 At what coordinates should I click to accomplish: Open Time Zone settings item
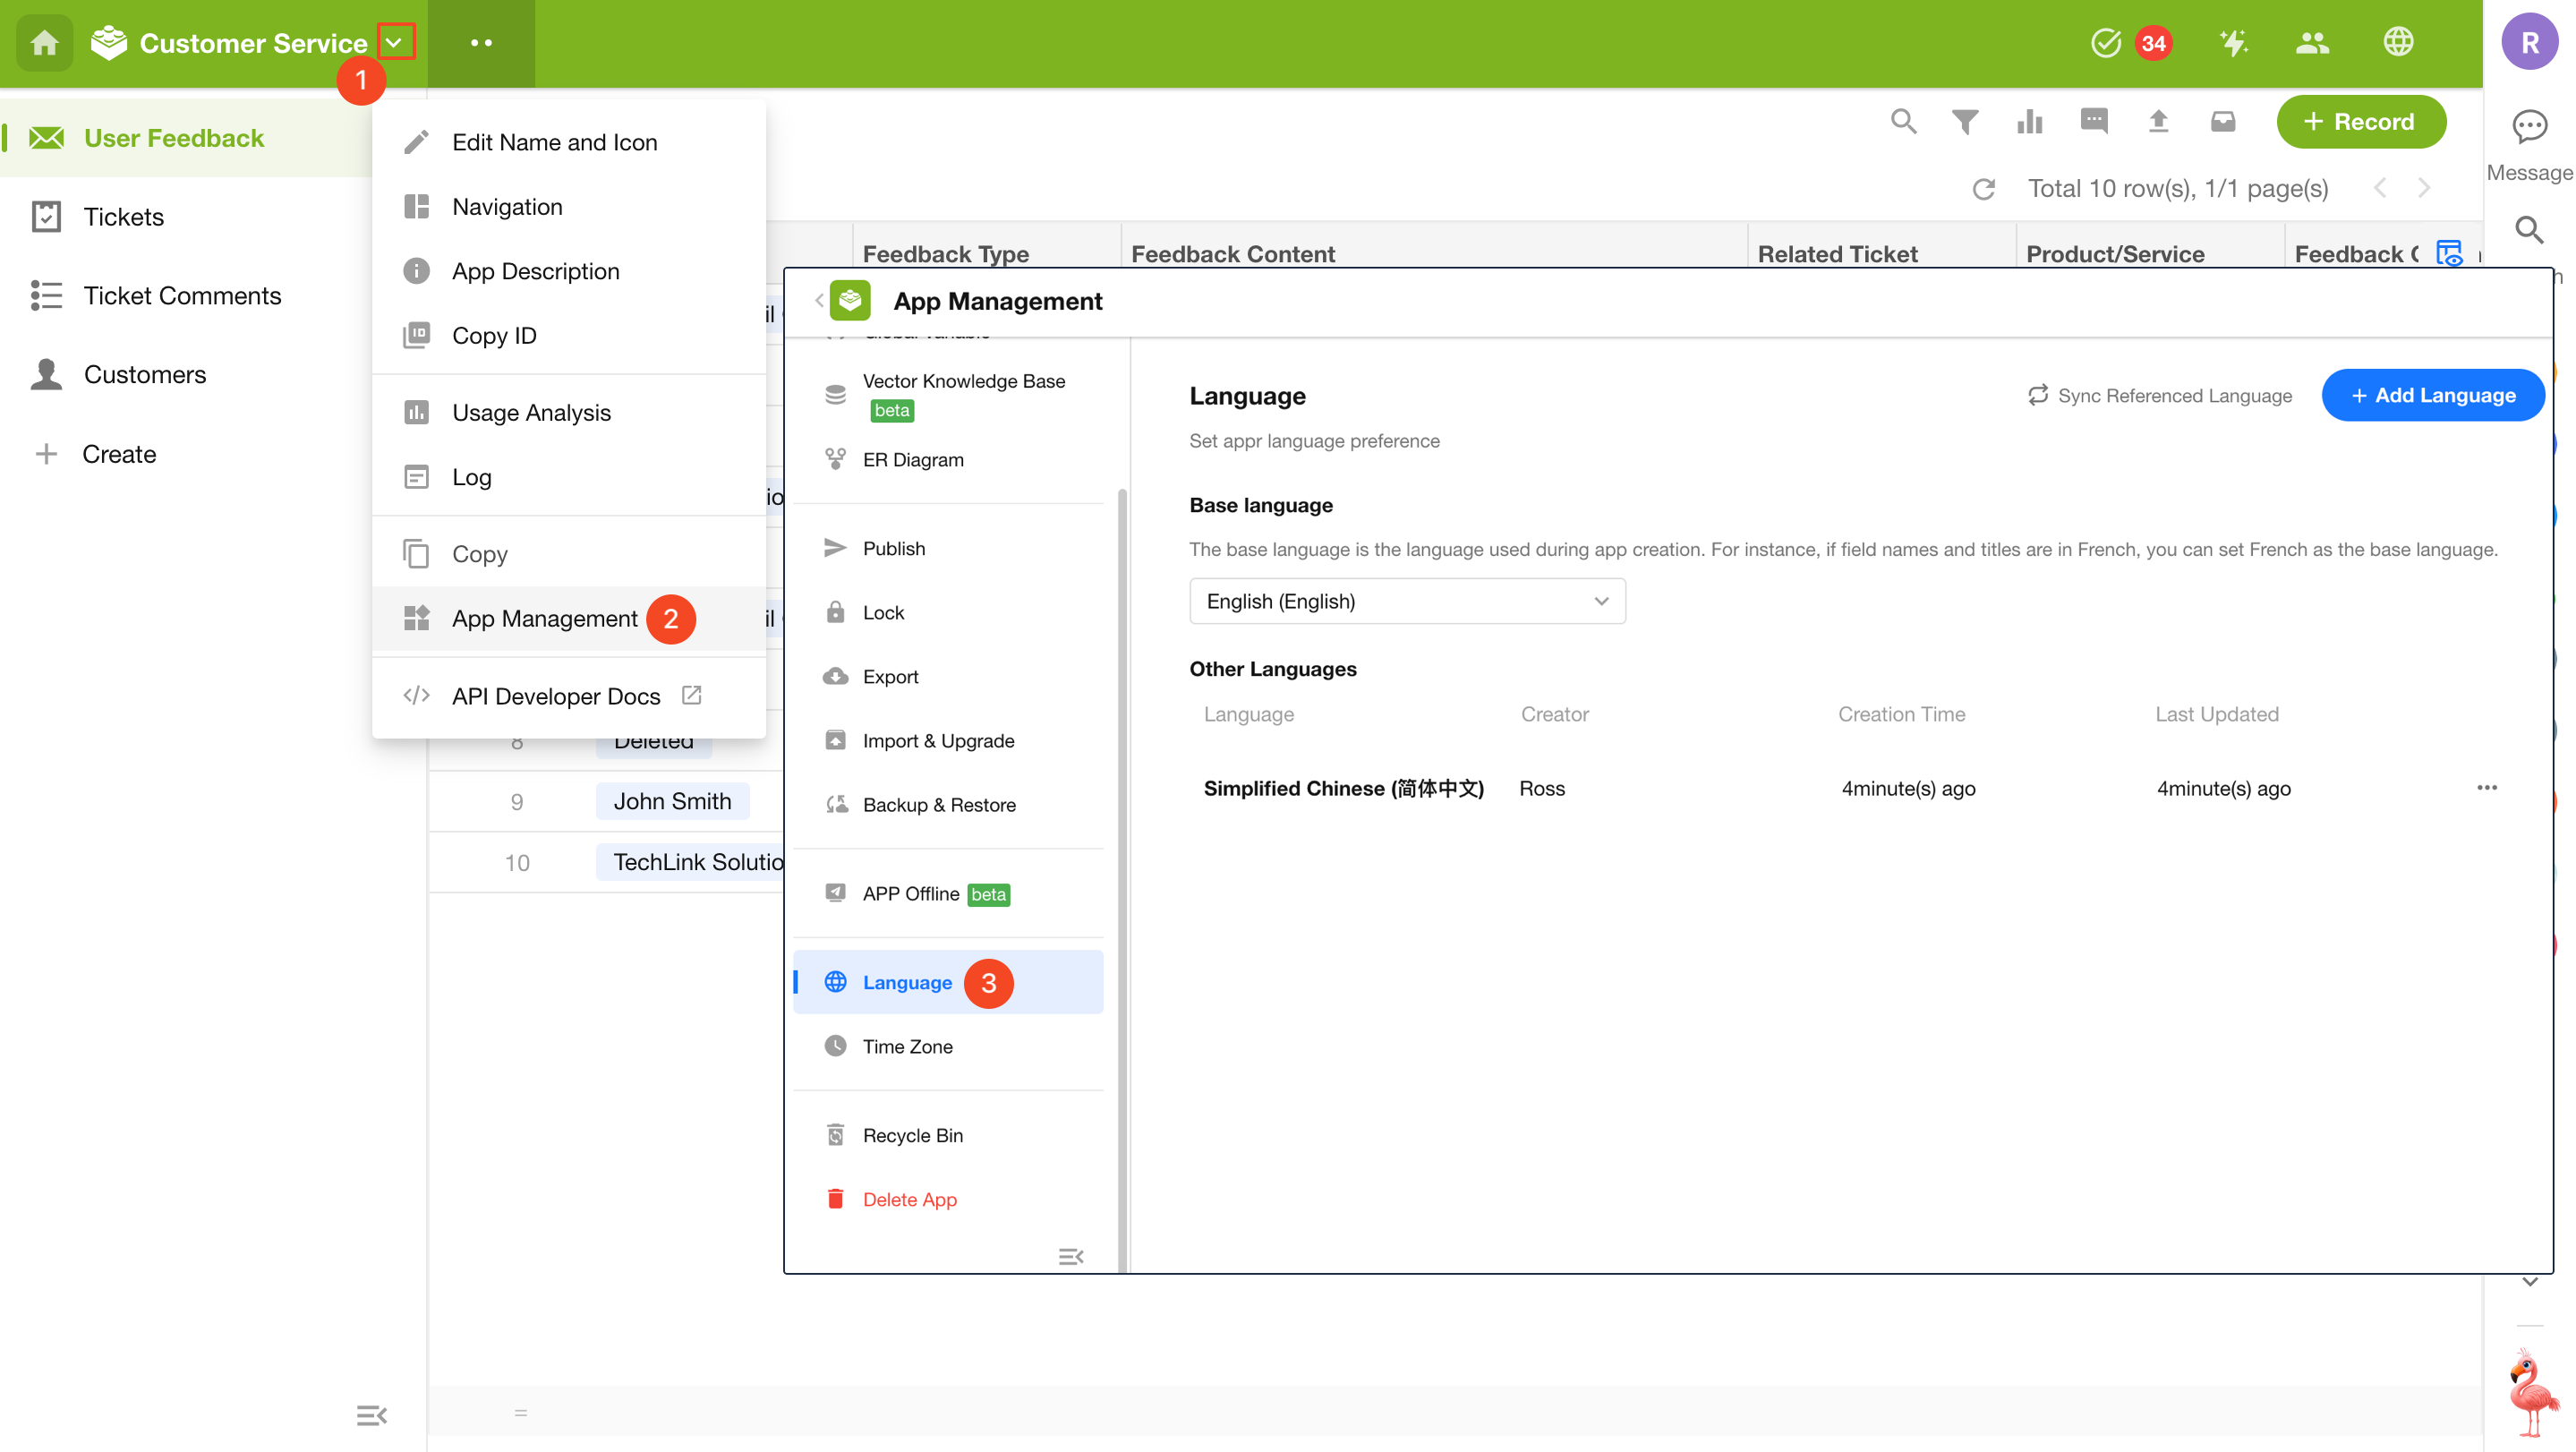click(907, 1046)
